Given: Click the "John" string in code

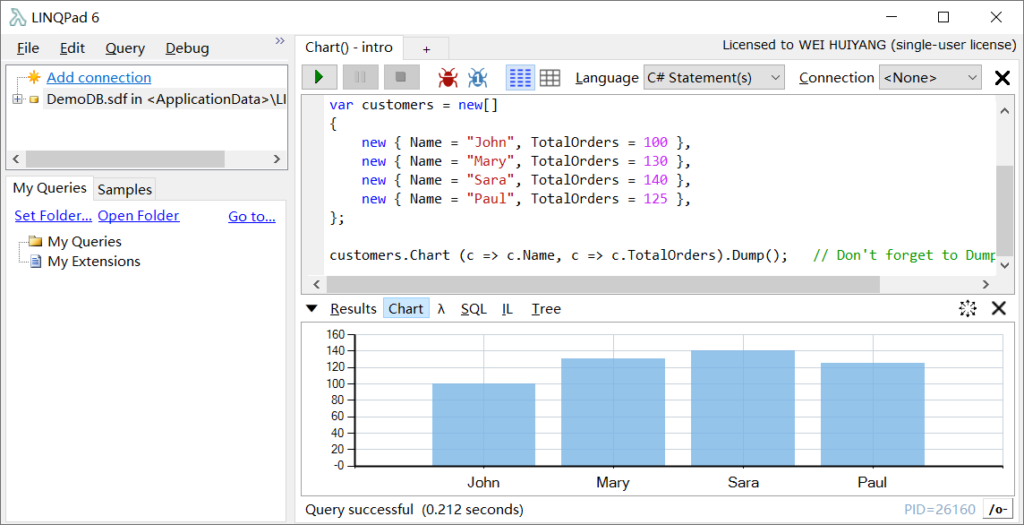Looking at the screenshot, I should point(491,142).
